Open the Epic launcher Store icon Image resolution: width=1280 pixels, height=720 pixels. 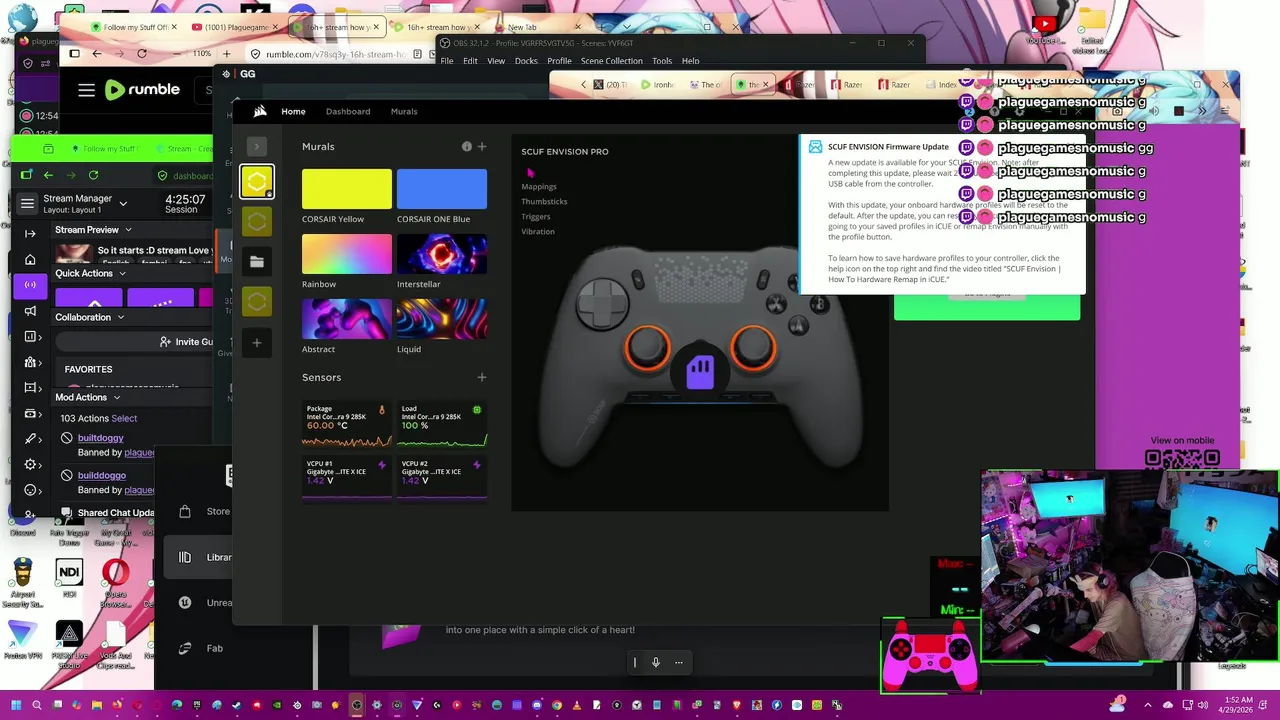[185, 511]
